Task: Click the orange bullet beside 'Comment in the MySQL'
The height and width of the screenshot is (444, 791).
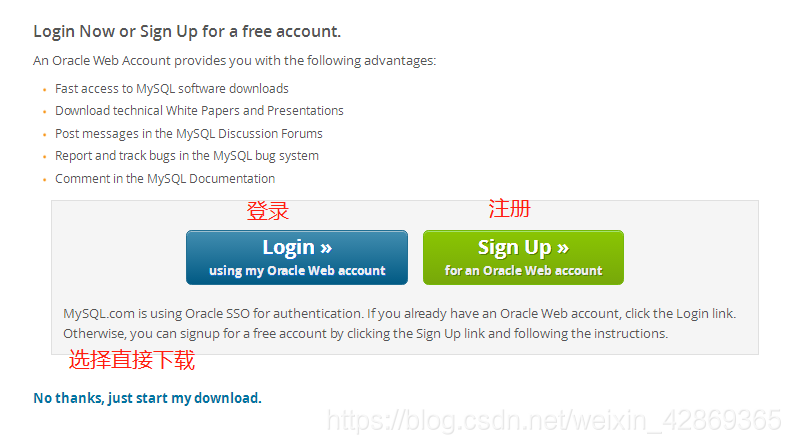Action: [44, 180]
